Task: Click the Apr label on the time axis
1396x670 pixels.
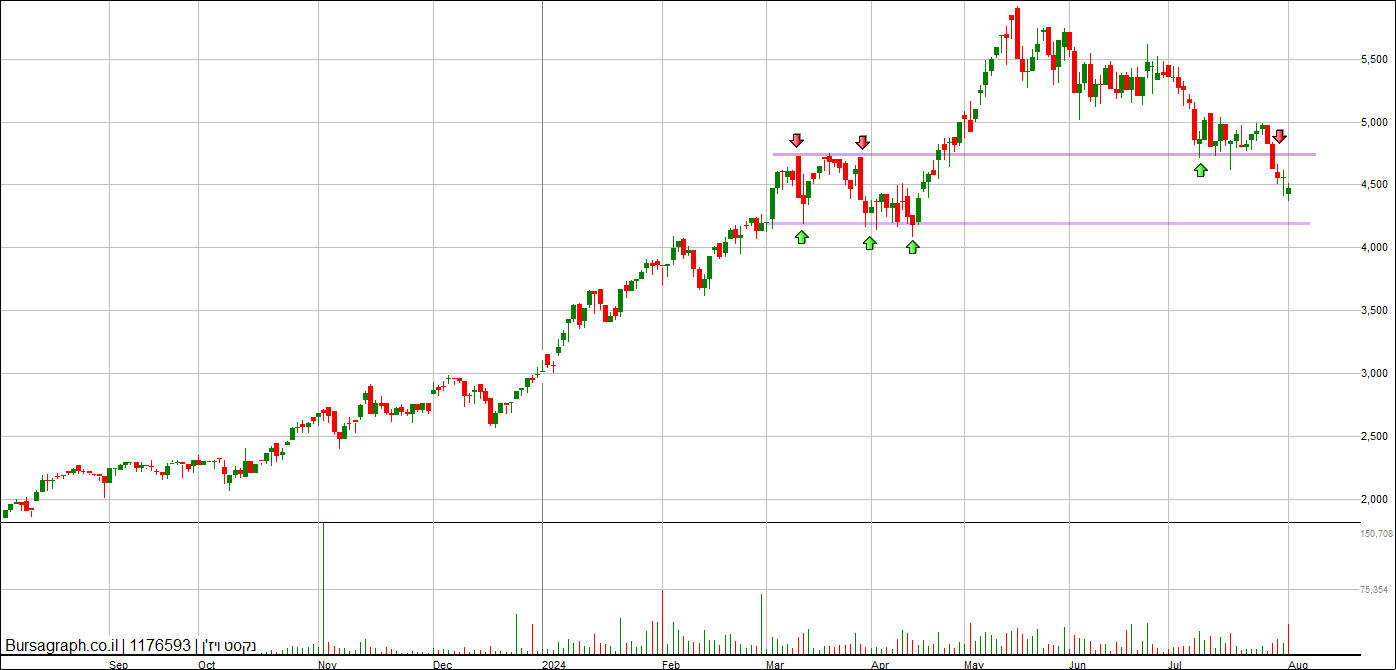Action: tap(881, 664)
